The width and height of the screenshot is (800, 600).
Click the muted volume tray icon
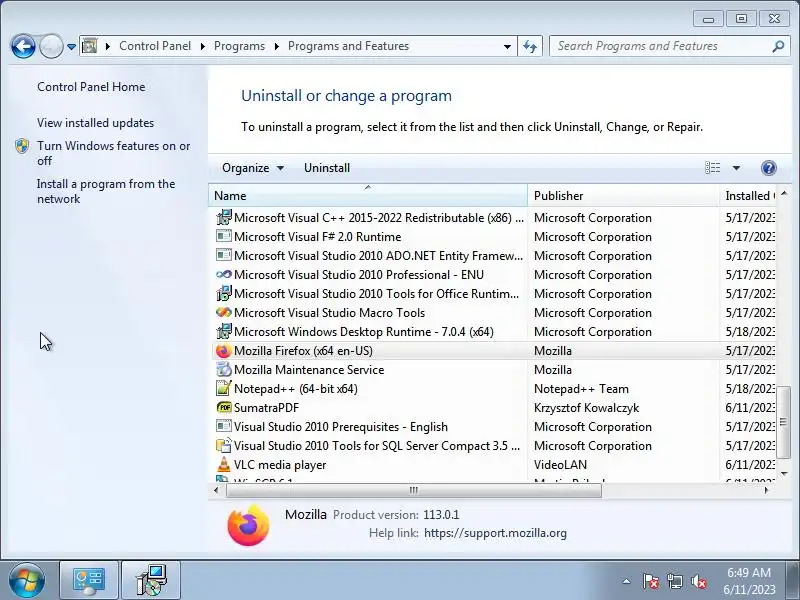698,581
